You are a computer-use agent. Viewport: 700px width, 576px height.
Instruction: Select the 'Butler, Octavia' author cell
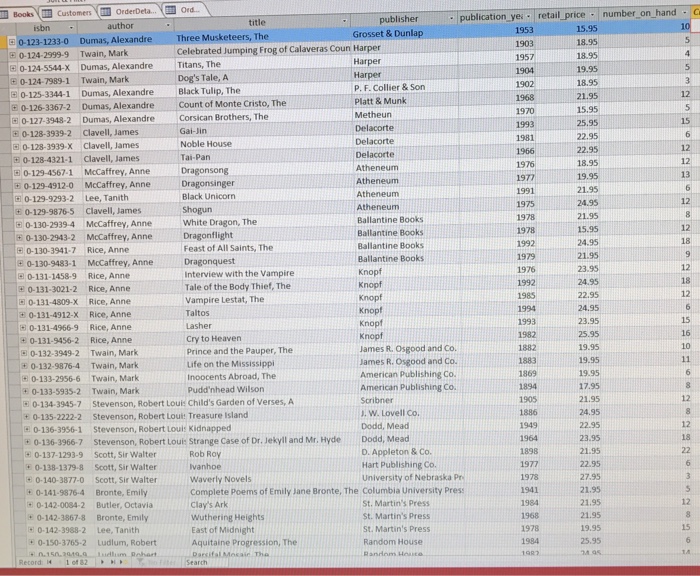141,505
